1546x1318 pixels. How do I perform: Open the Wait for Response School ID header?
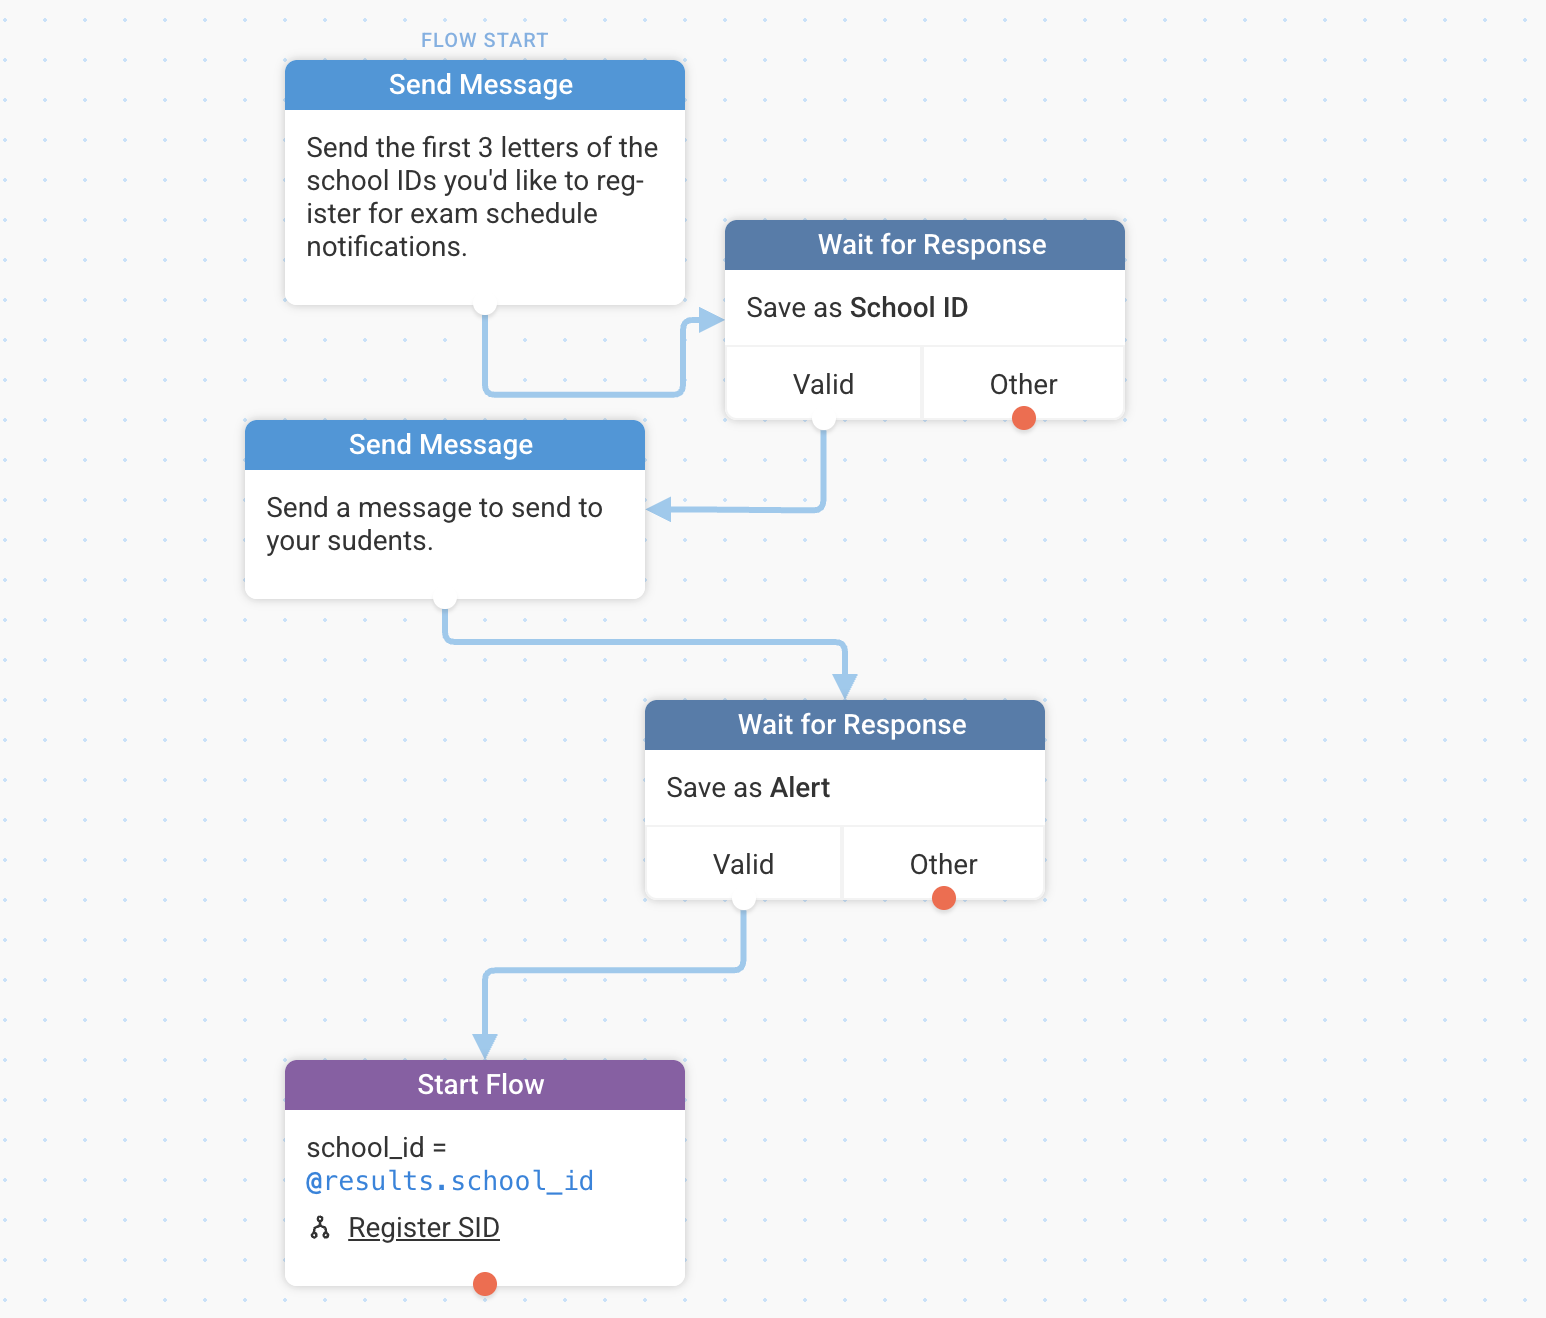(x=925, y=245)
